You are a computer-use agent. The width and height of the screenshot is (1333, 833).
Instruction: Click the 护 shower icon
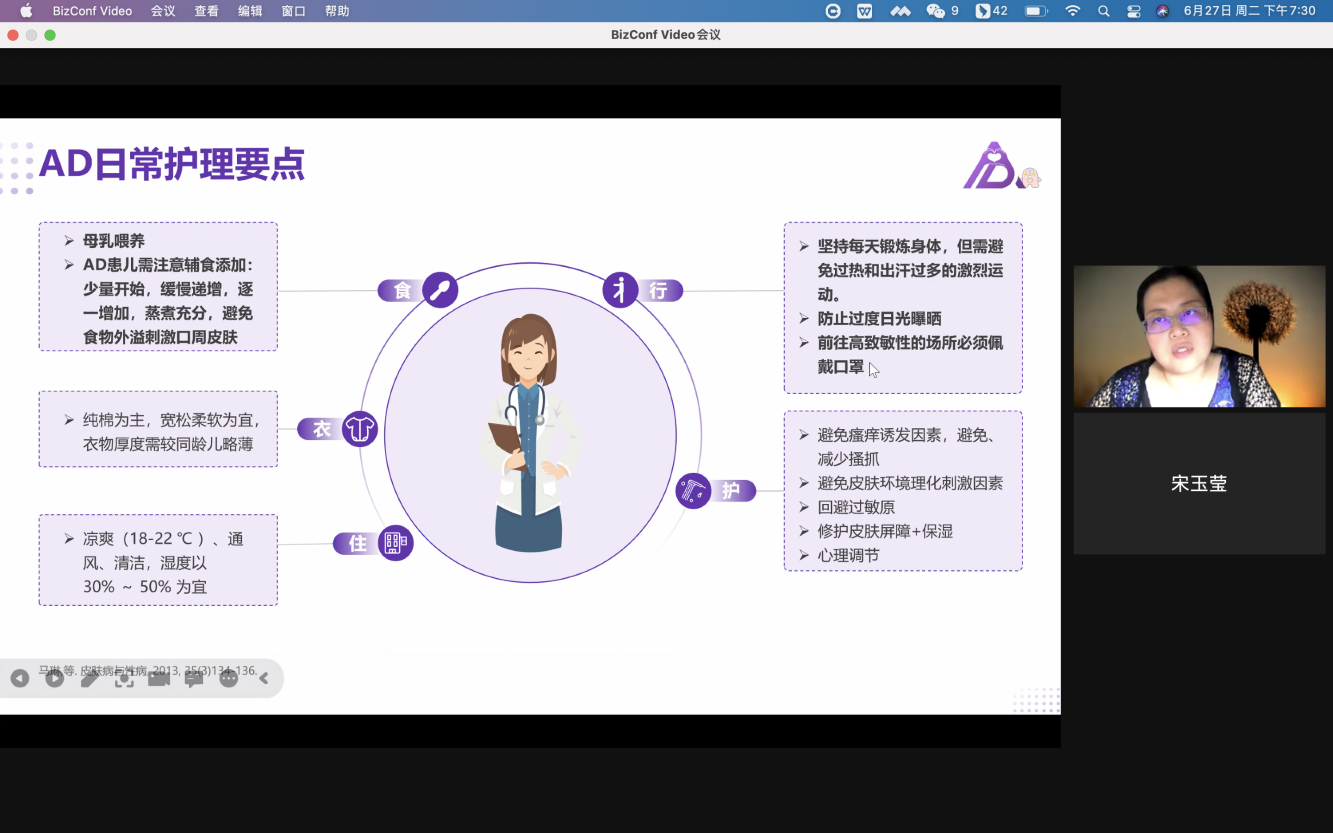[692, 491]
